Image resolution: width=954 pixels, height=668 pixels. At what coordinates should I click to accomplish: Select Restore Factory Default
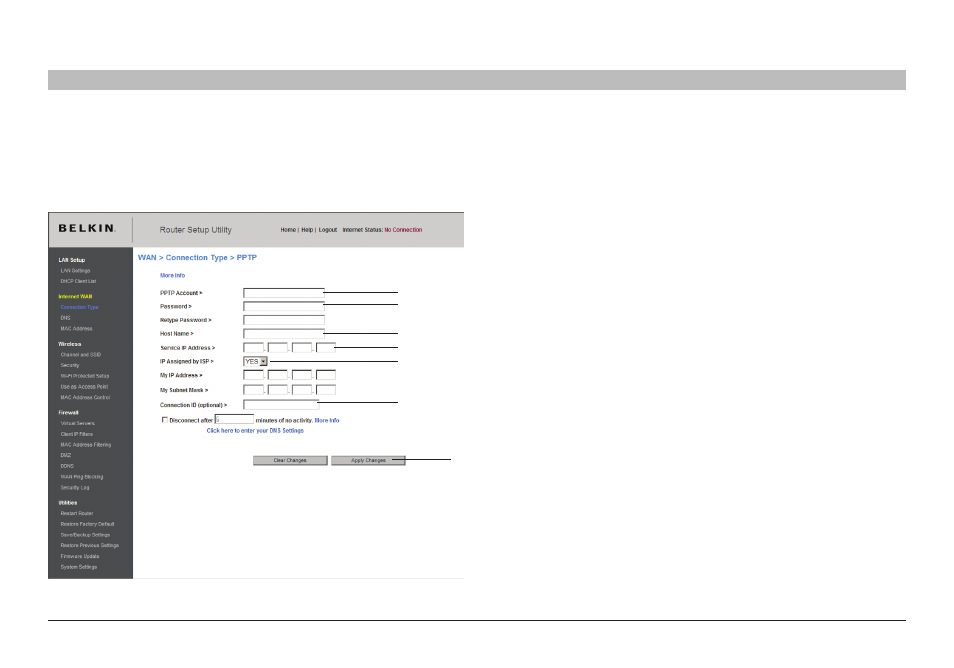88,524
